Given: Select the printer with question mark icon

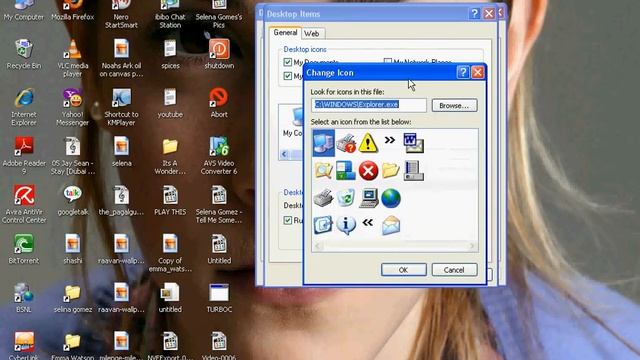Looking at the screenshot, I should 346,143.
